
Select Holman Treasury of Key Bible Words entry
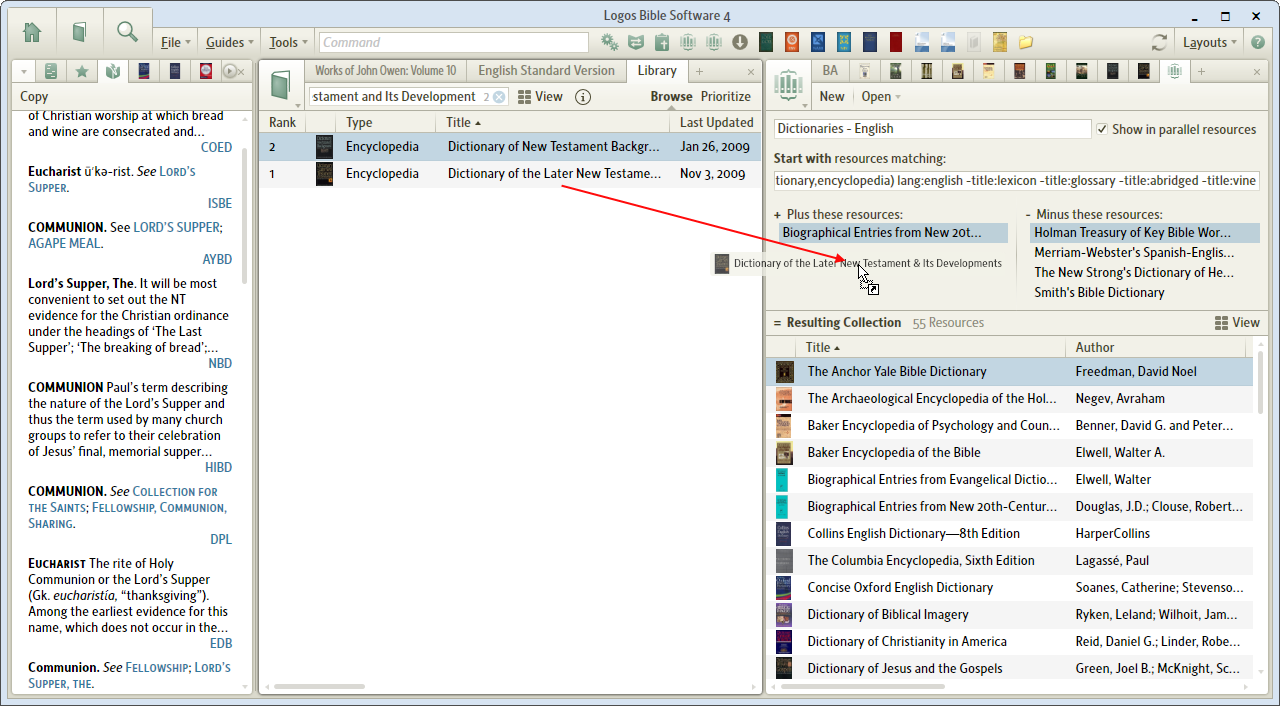pos(1145,232)
